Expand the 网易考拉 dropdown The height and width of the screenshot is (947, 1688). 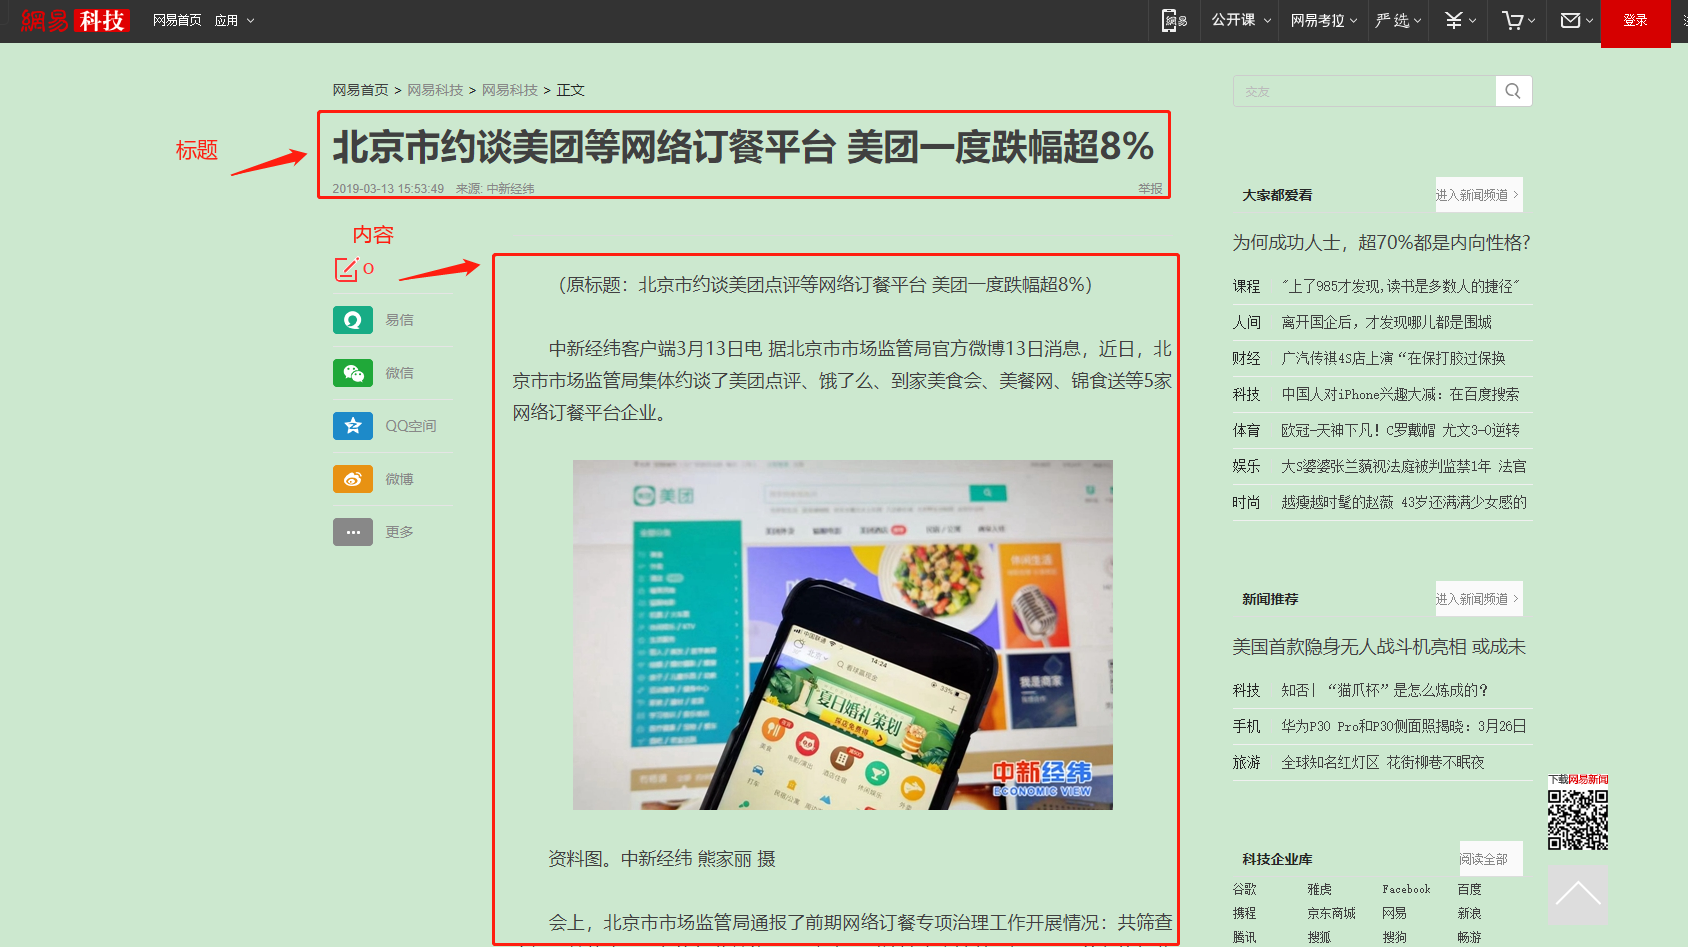1324,20
